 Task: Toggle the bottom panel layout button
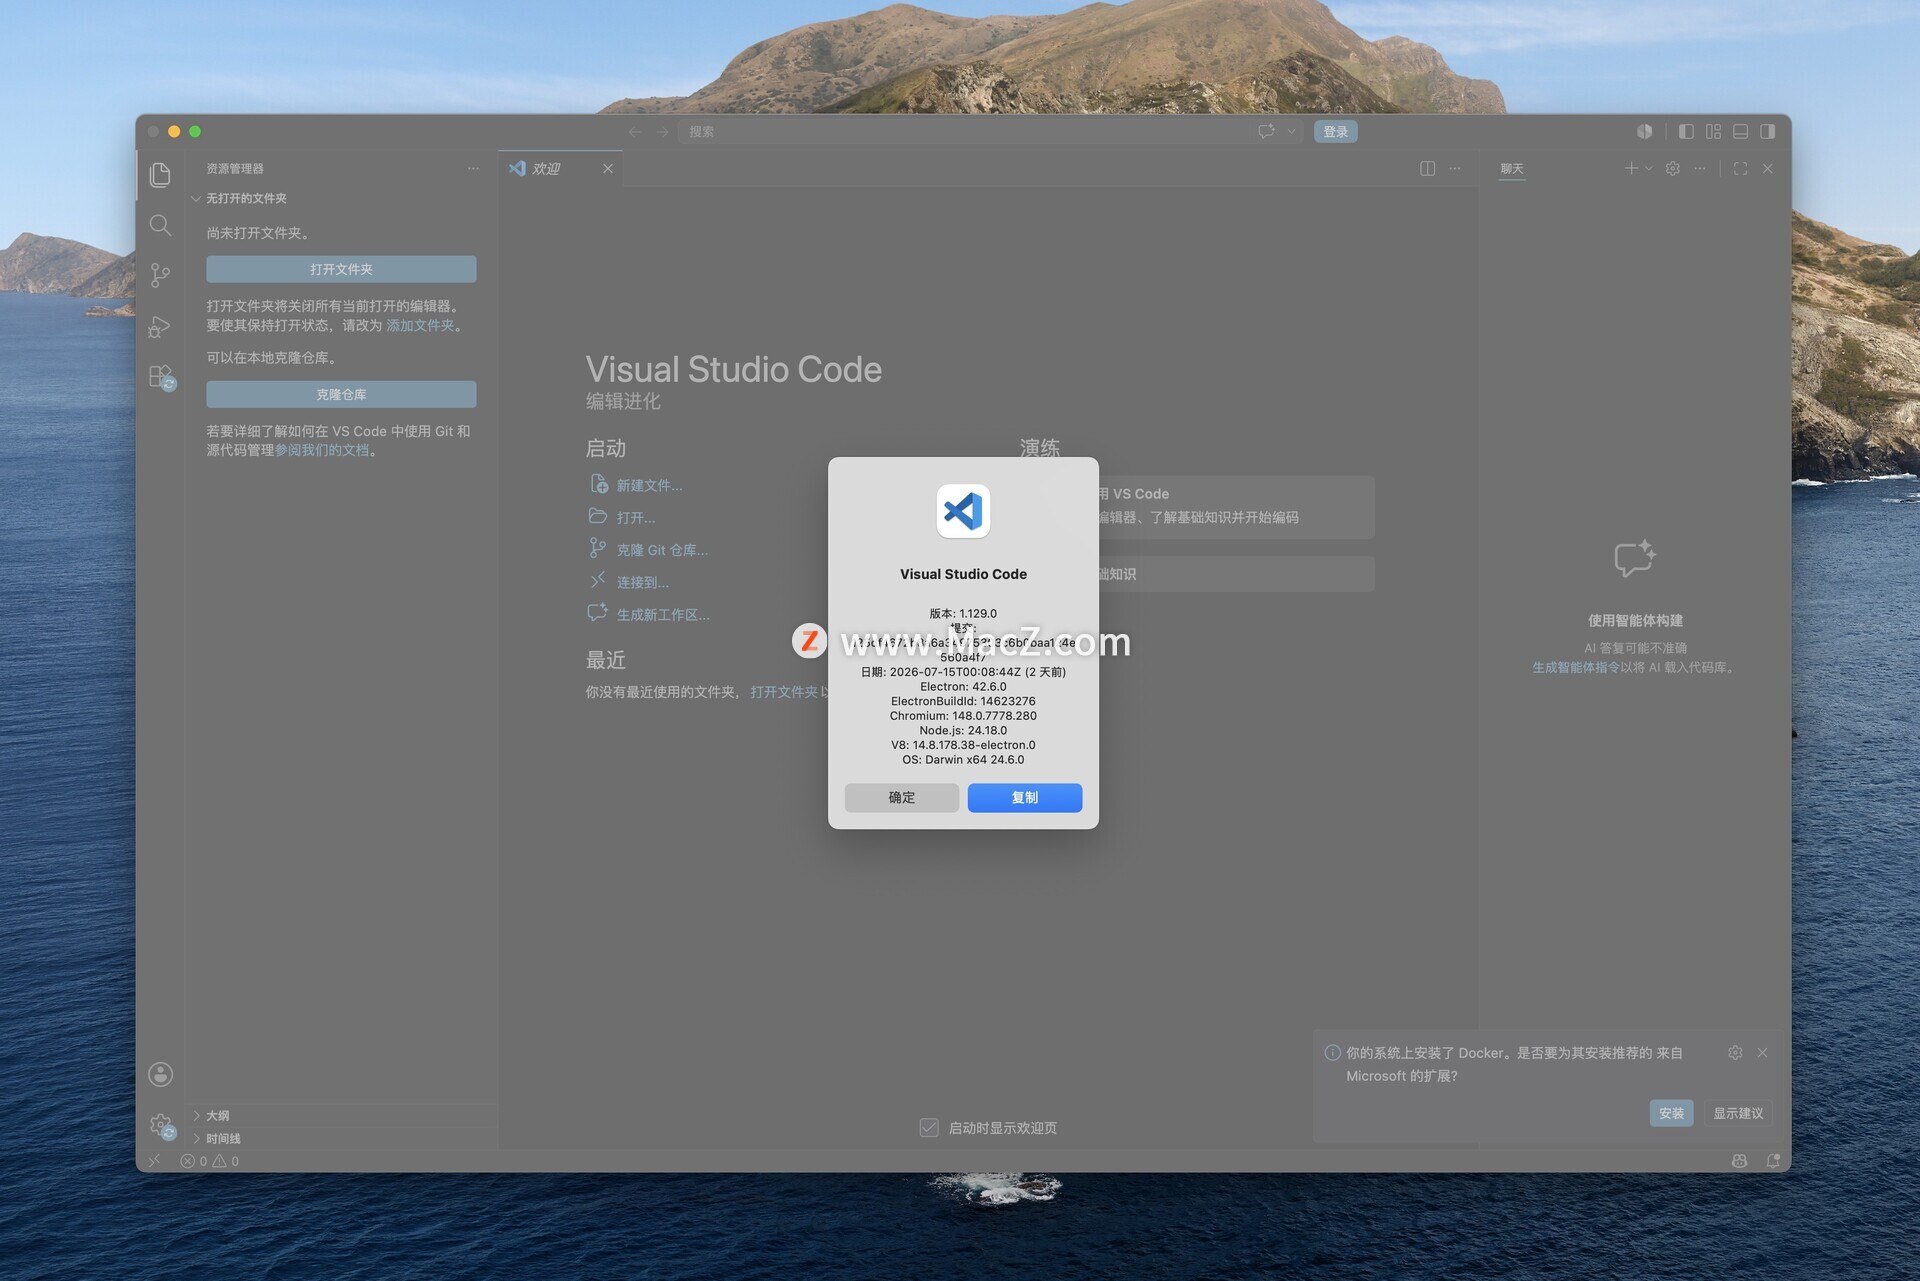[x=1741, y=131]
